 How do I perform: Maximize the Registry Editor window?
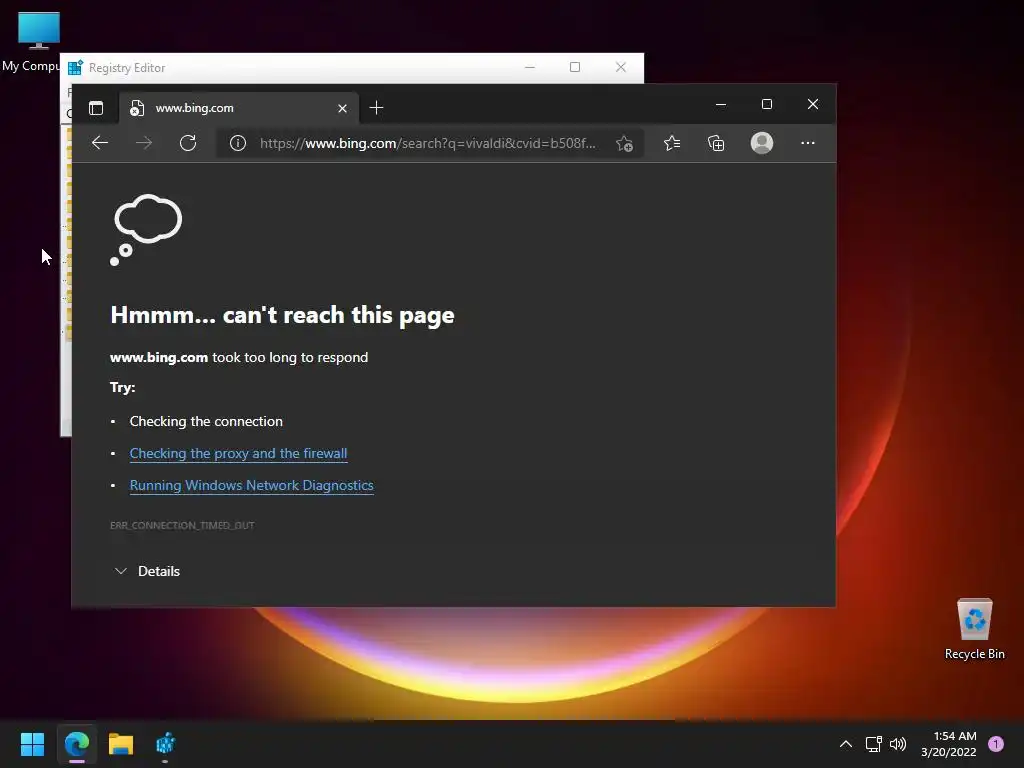575,67
